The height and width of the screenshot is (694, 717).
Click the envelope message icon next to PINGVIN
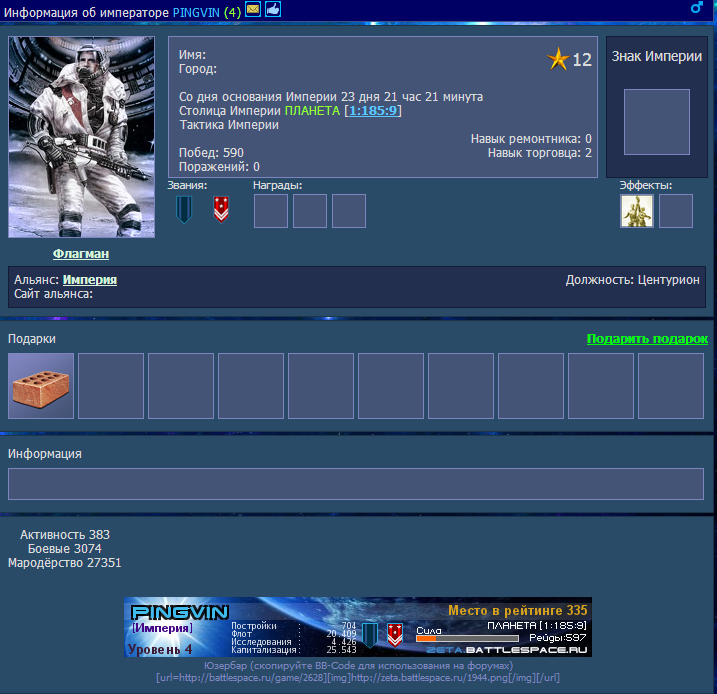[x=253, y=8]
